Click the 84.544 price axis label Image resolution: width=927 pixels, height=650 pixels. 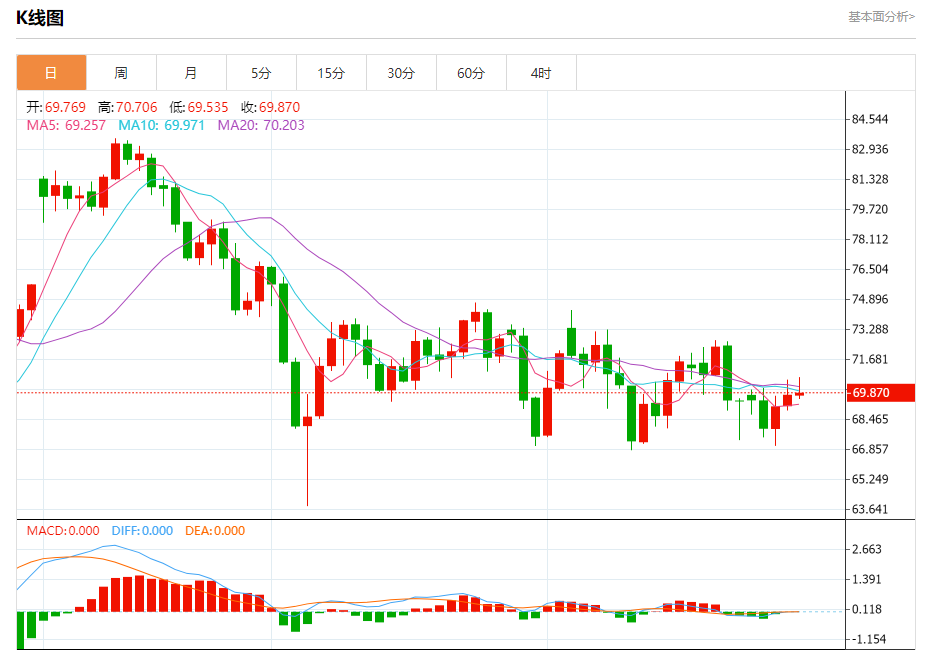point(870,119)
